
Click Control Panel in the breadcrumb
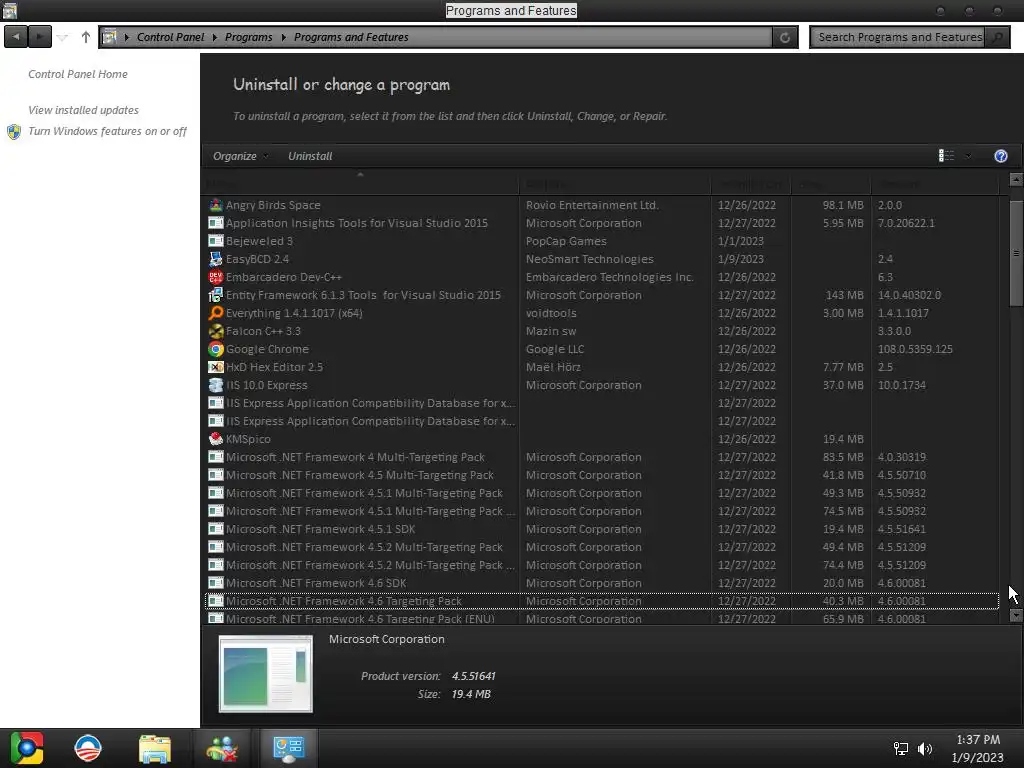pos(170,37)
